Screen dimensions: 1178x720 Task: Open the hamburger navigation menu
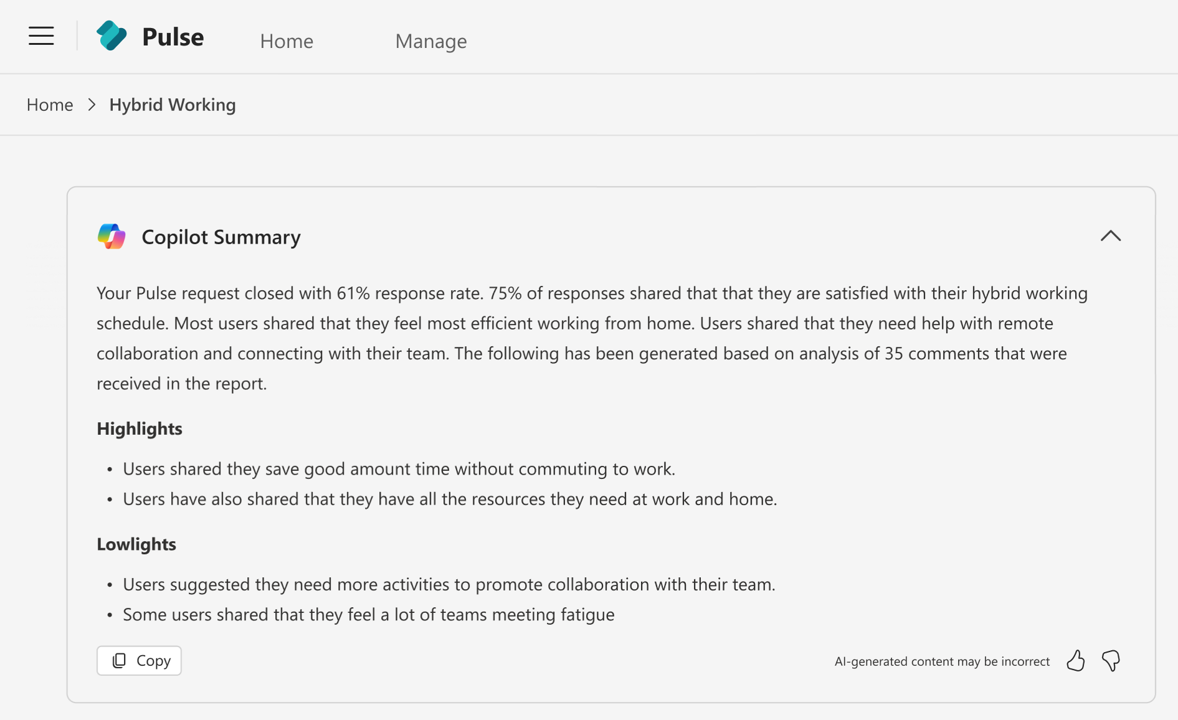click(40, 36)
